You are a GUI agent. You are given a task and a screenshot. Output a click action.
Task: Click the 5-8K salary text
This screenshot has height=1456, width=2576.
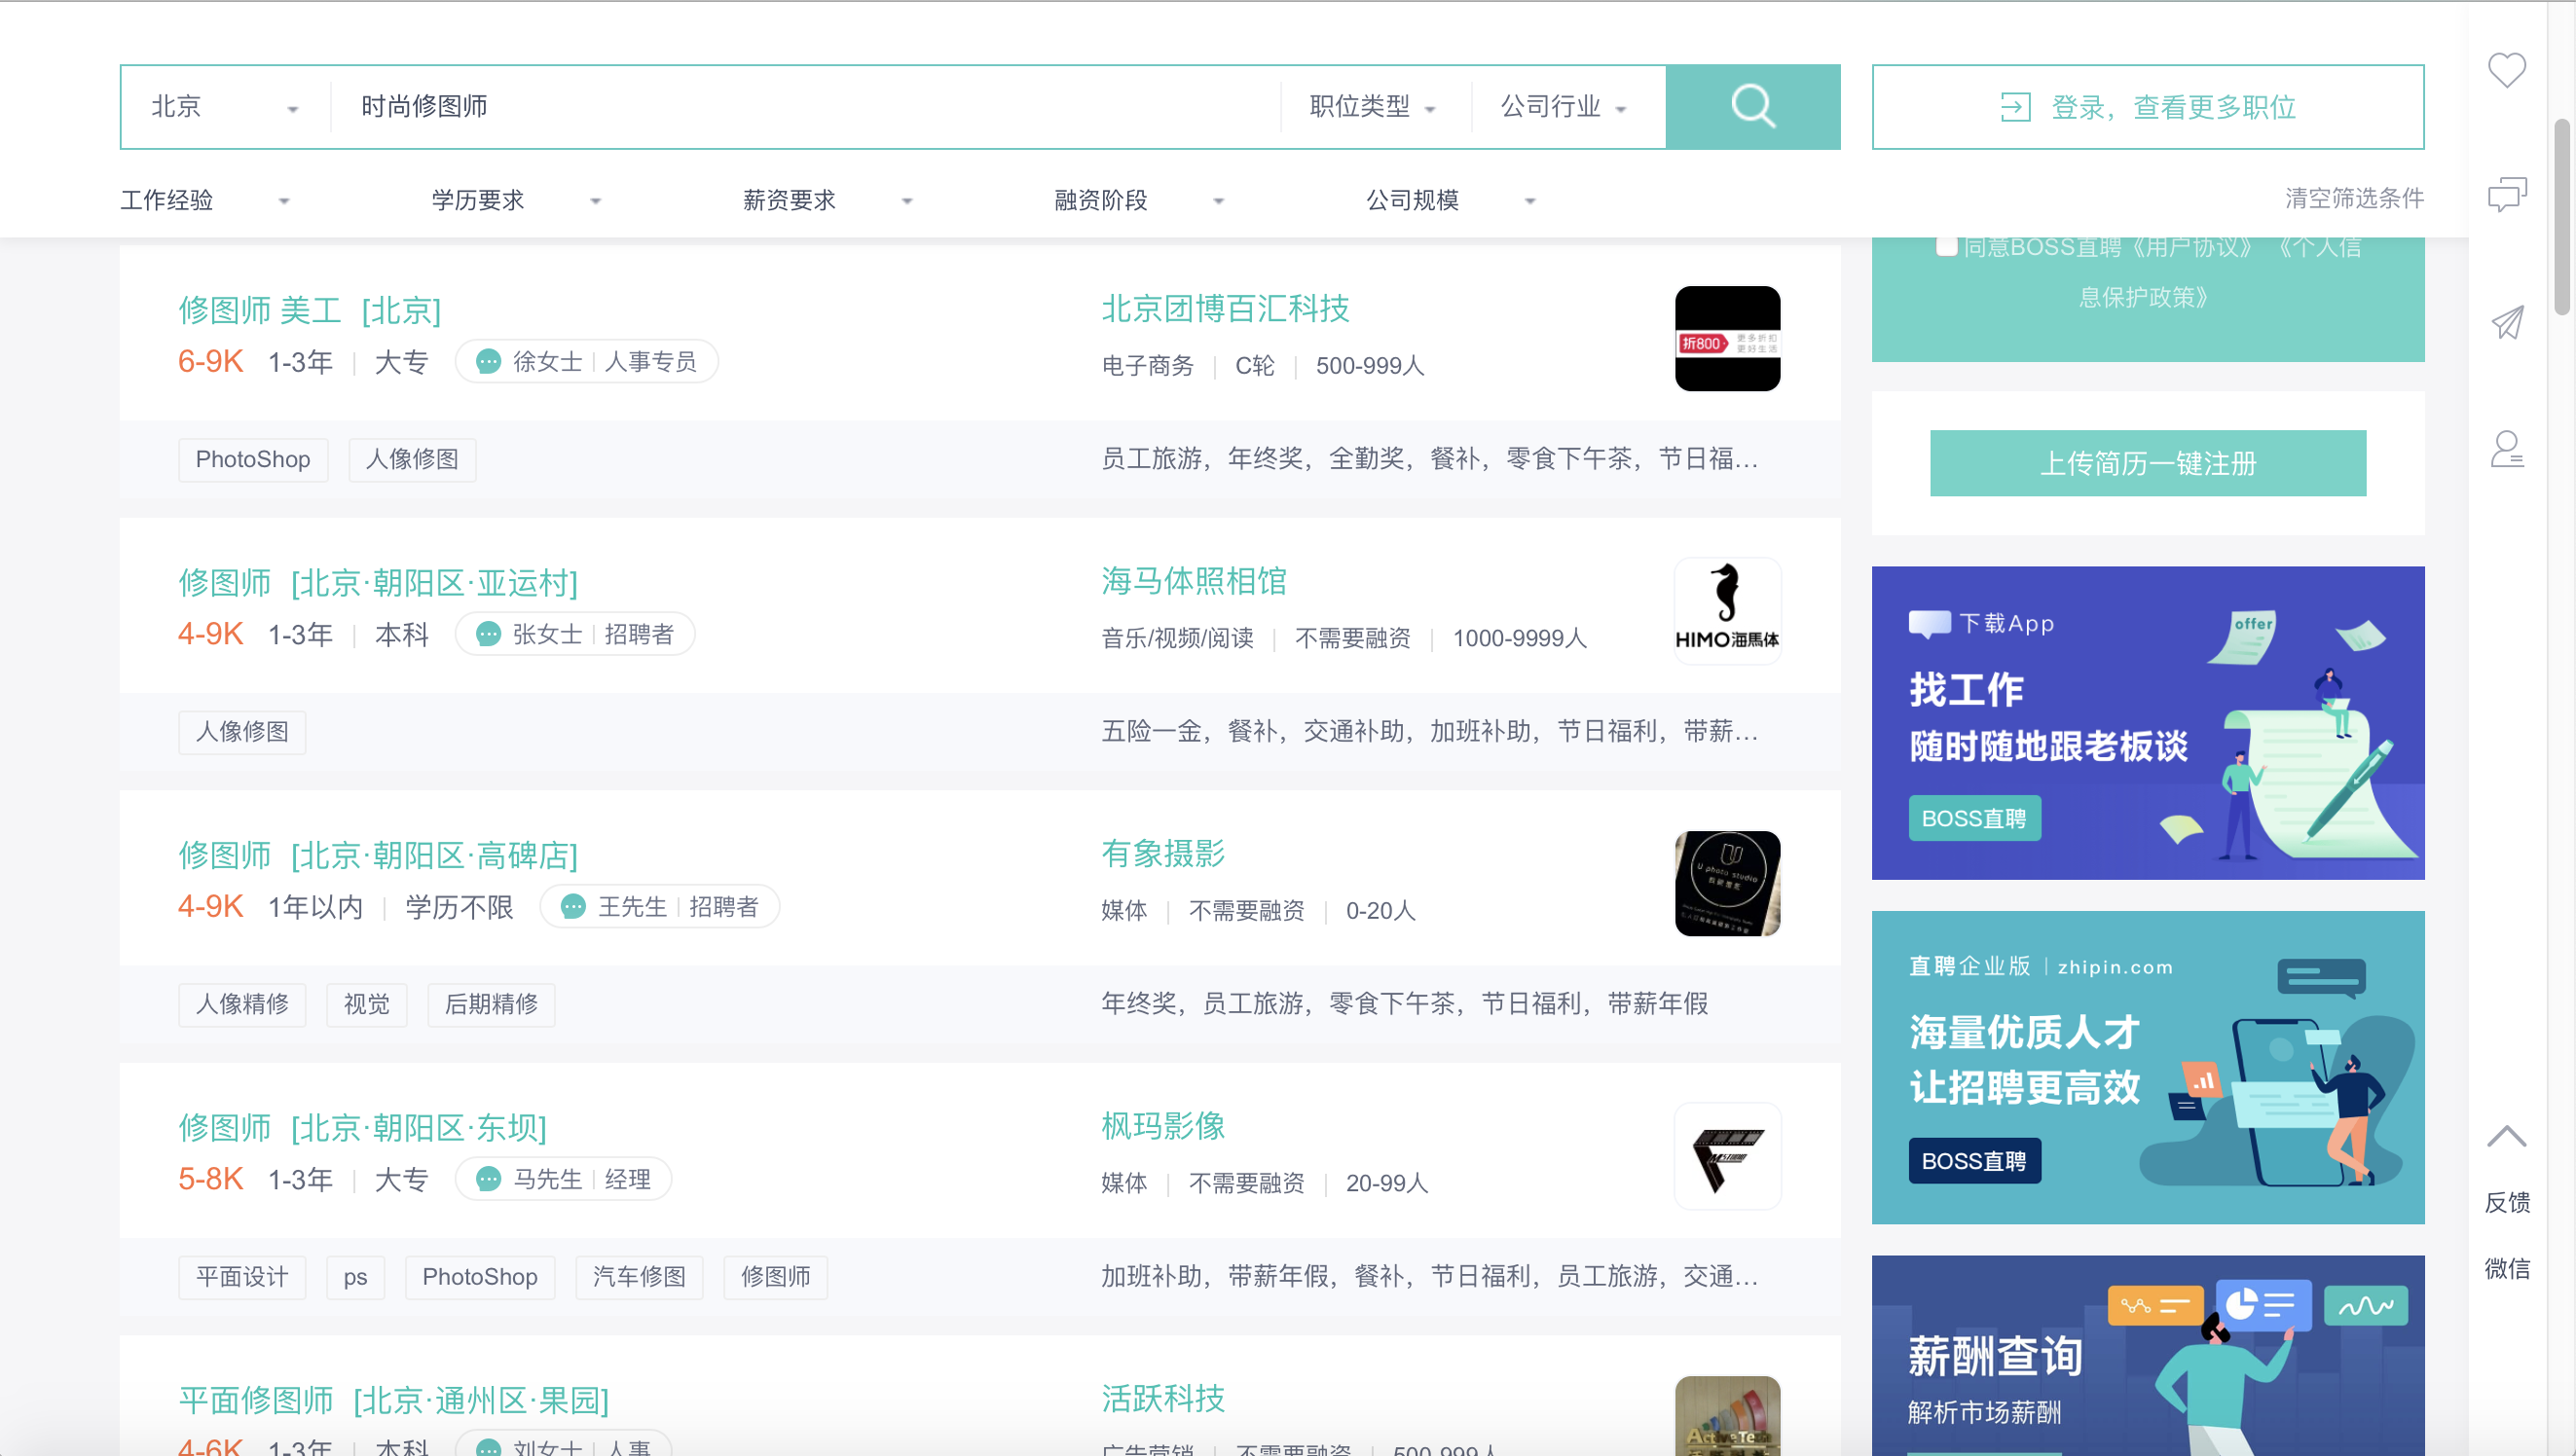click(x=211, y=1180)
